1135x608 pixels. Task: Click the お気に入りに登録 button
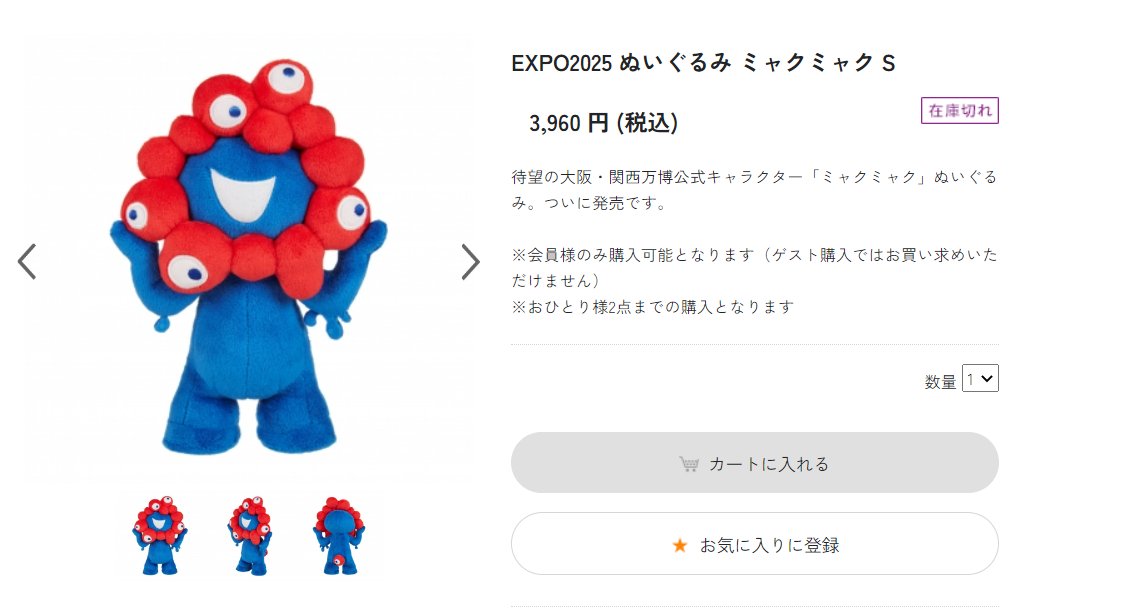point(754,544)
